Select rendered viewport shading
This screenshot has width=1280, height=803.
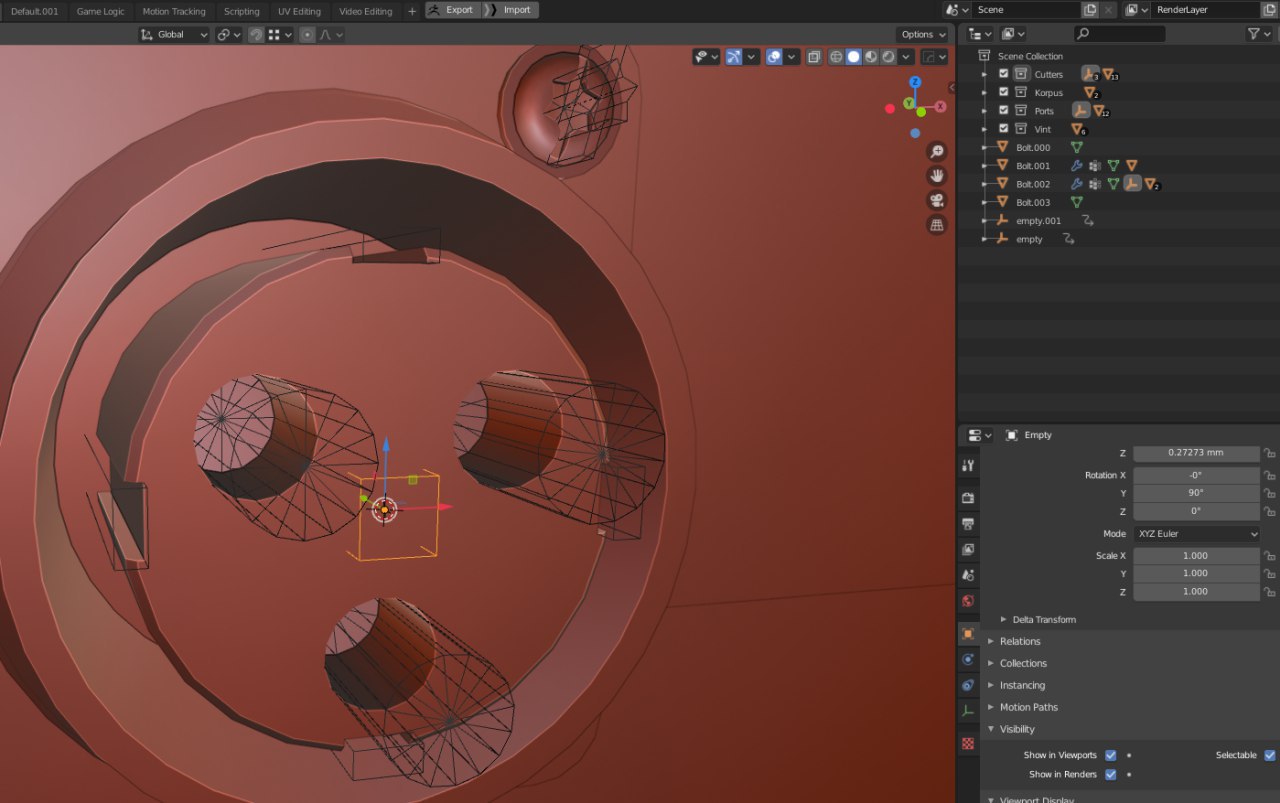pos(888,57)
